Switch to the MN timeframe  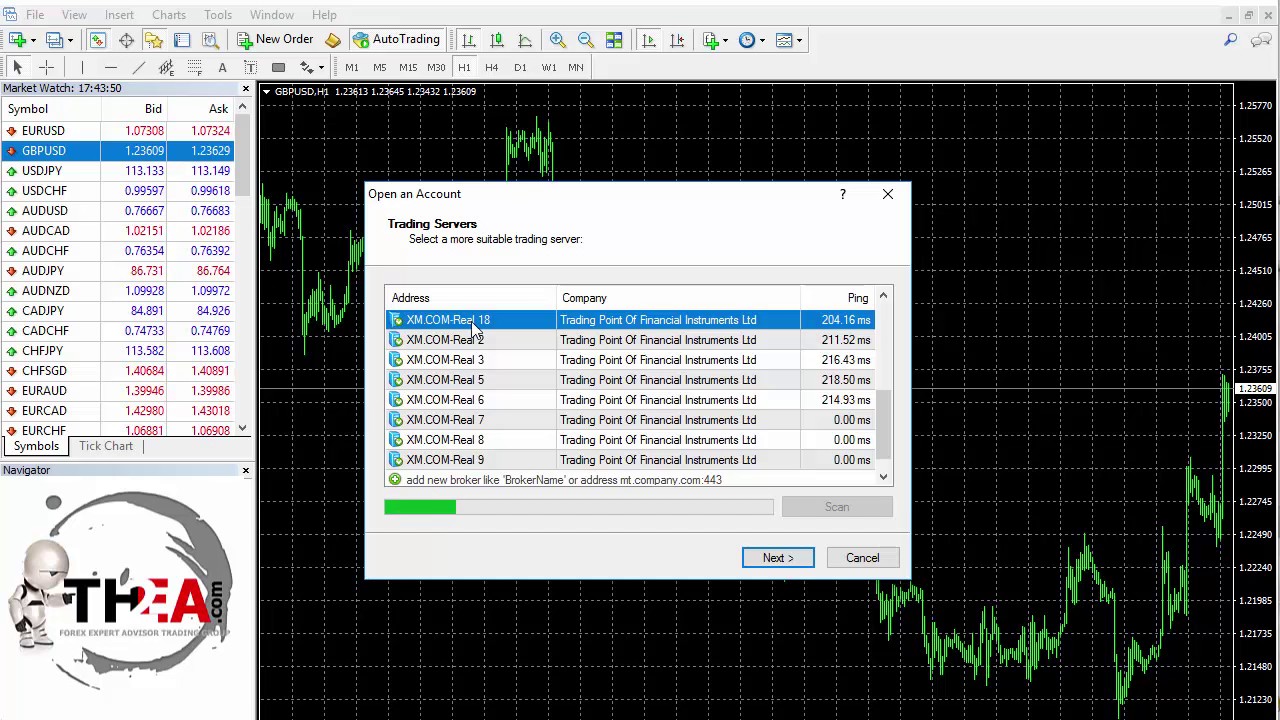[x=576, y=67]
